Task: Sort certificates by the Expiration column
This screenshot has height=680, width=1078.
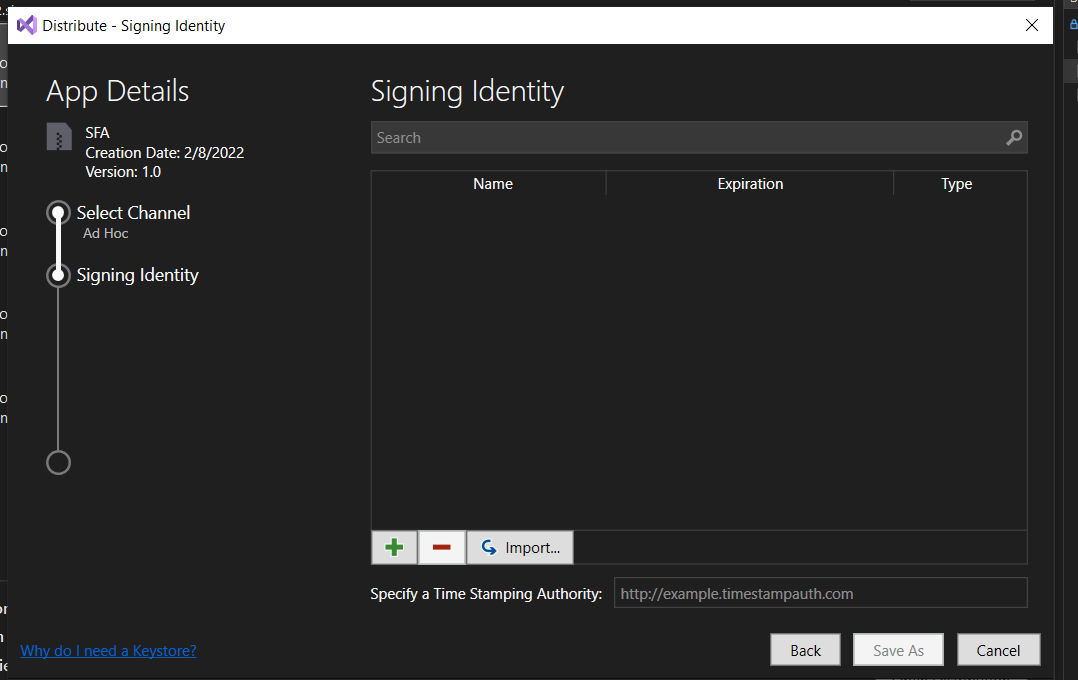Action: coord(750,183)
